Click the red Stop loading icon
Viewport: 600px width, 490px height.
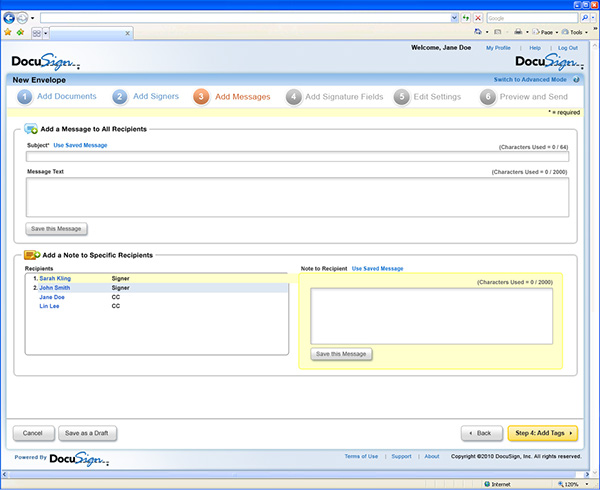(x=478, y=18)
